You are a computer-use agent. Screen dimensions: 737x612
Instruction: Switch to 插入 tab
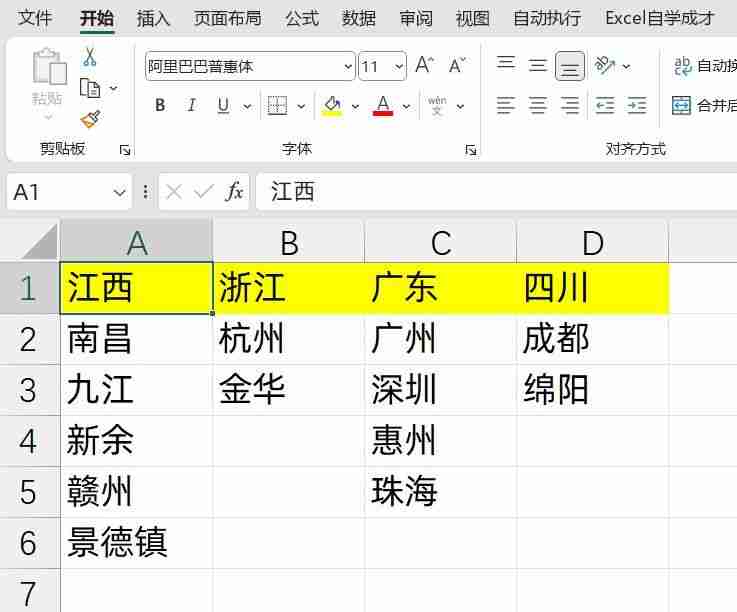153,18
